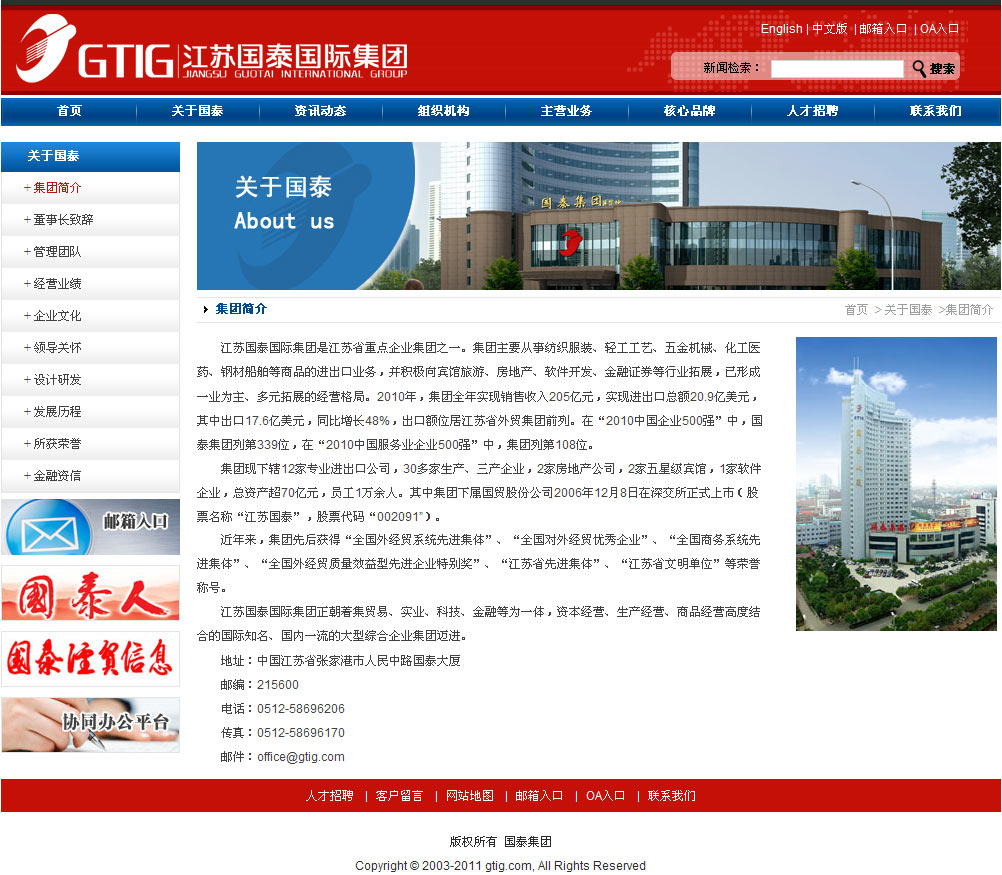Click the 关于国泰 About us banner image
1002x875 pixels.
pyautogui.click(x=598, y=216)
